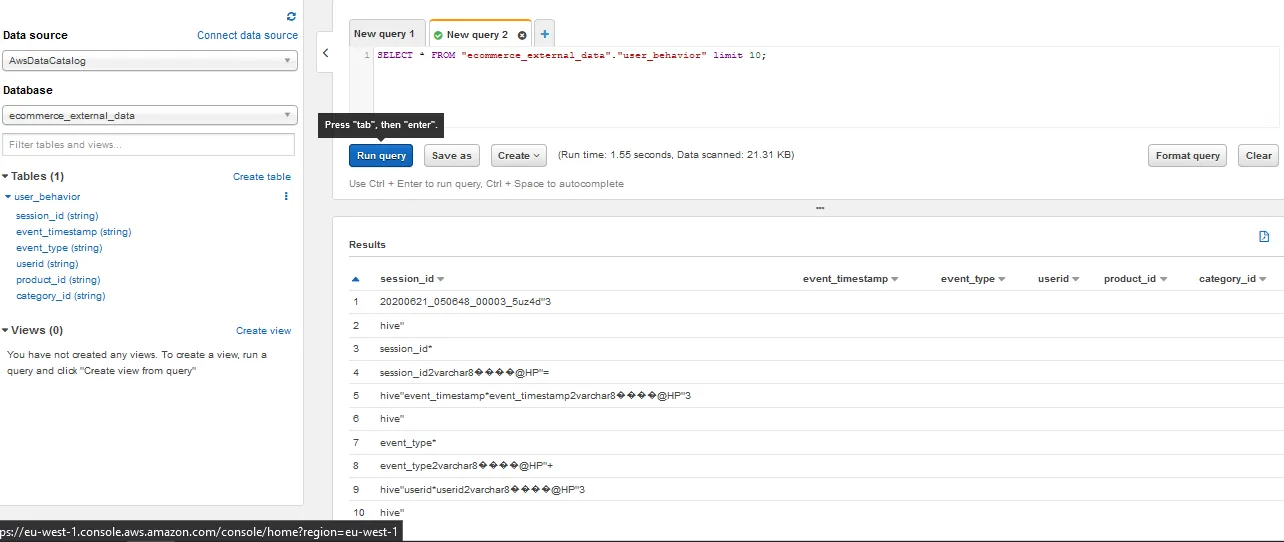This screenshot has height=542, width=1284.
Task: Collapse the user_behavior table tree
Action: tap(9, 197)
